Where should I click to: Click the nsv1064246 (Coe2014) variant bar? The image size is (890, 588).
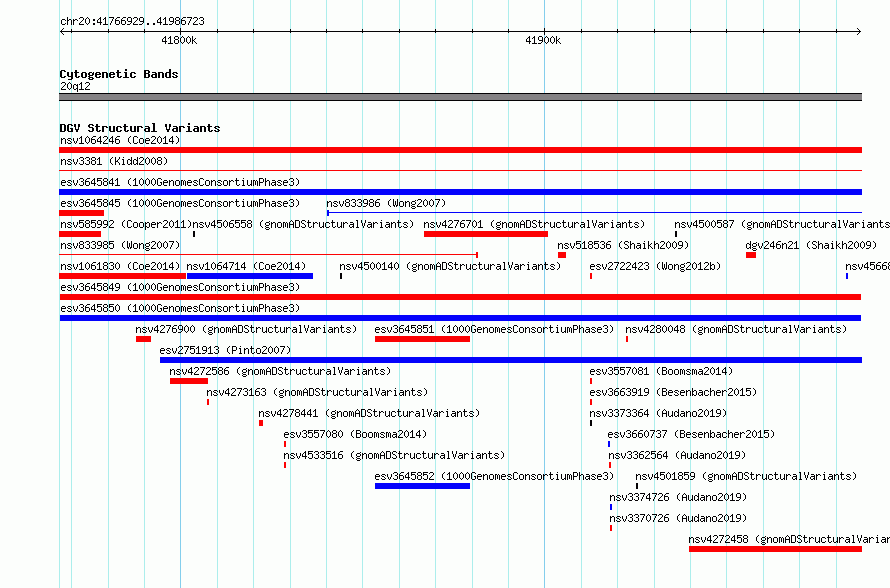(x=460, y=150)
